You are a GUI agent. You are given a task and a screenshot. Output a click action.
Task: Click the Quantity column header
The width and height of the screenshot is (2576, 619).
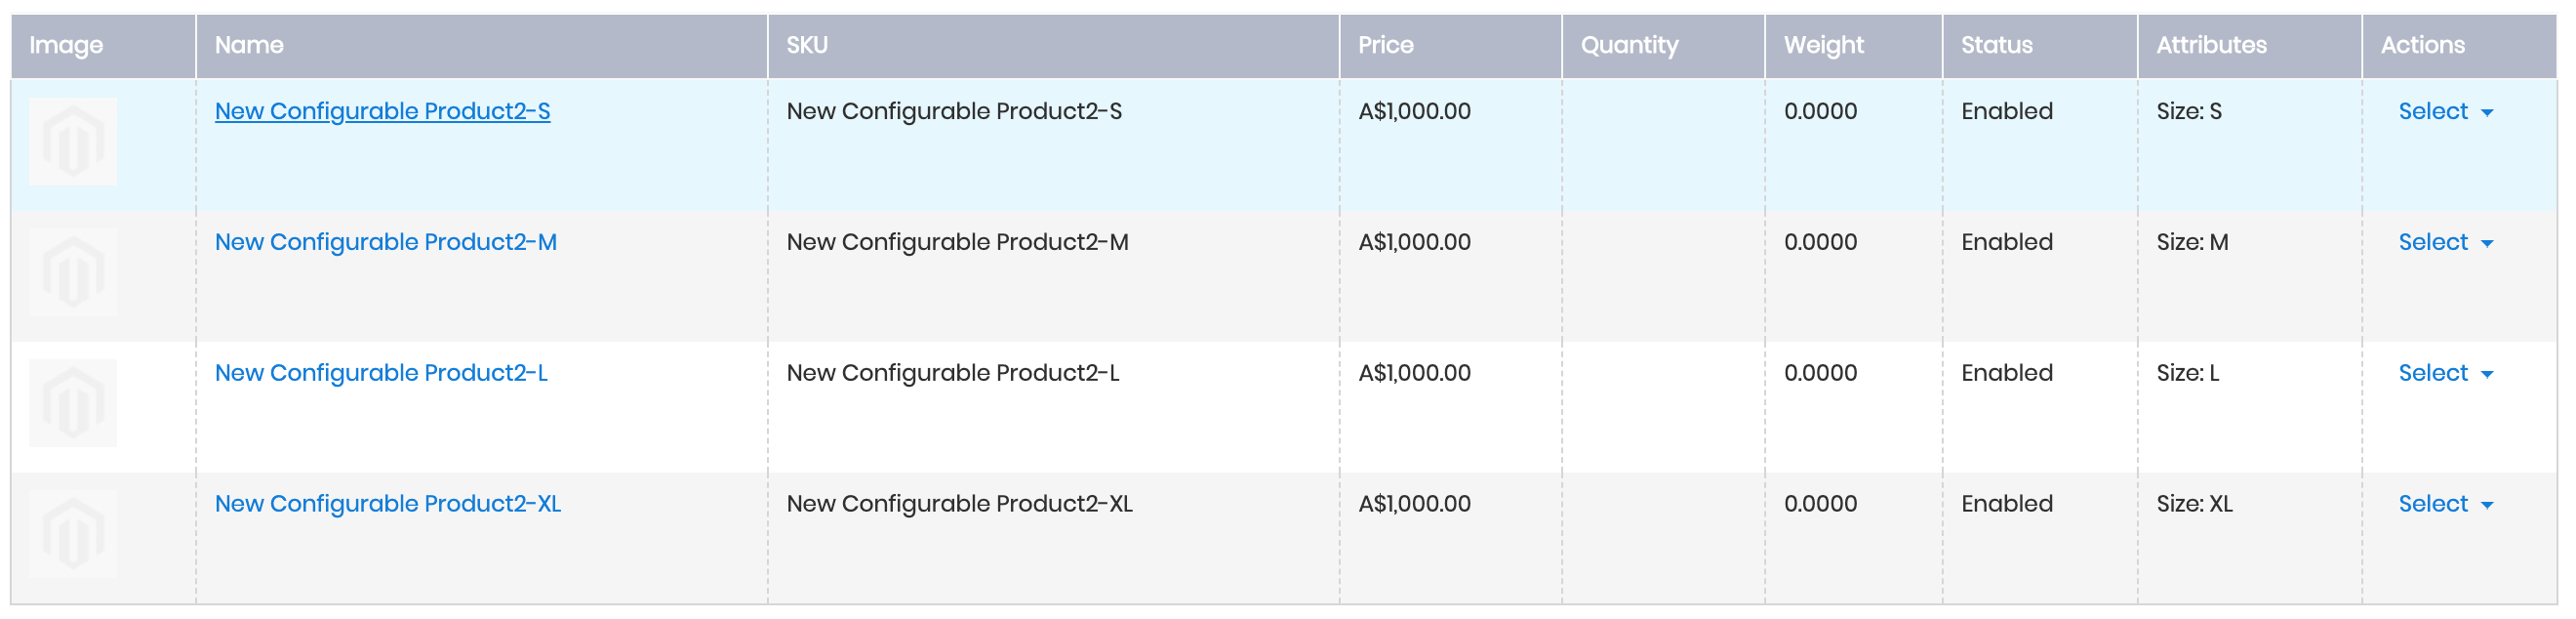(x=1629, y=45)
